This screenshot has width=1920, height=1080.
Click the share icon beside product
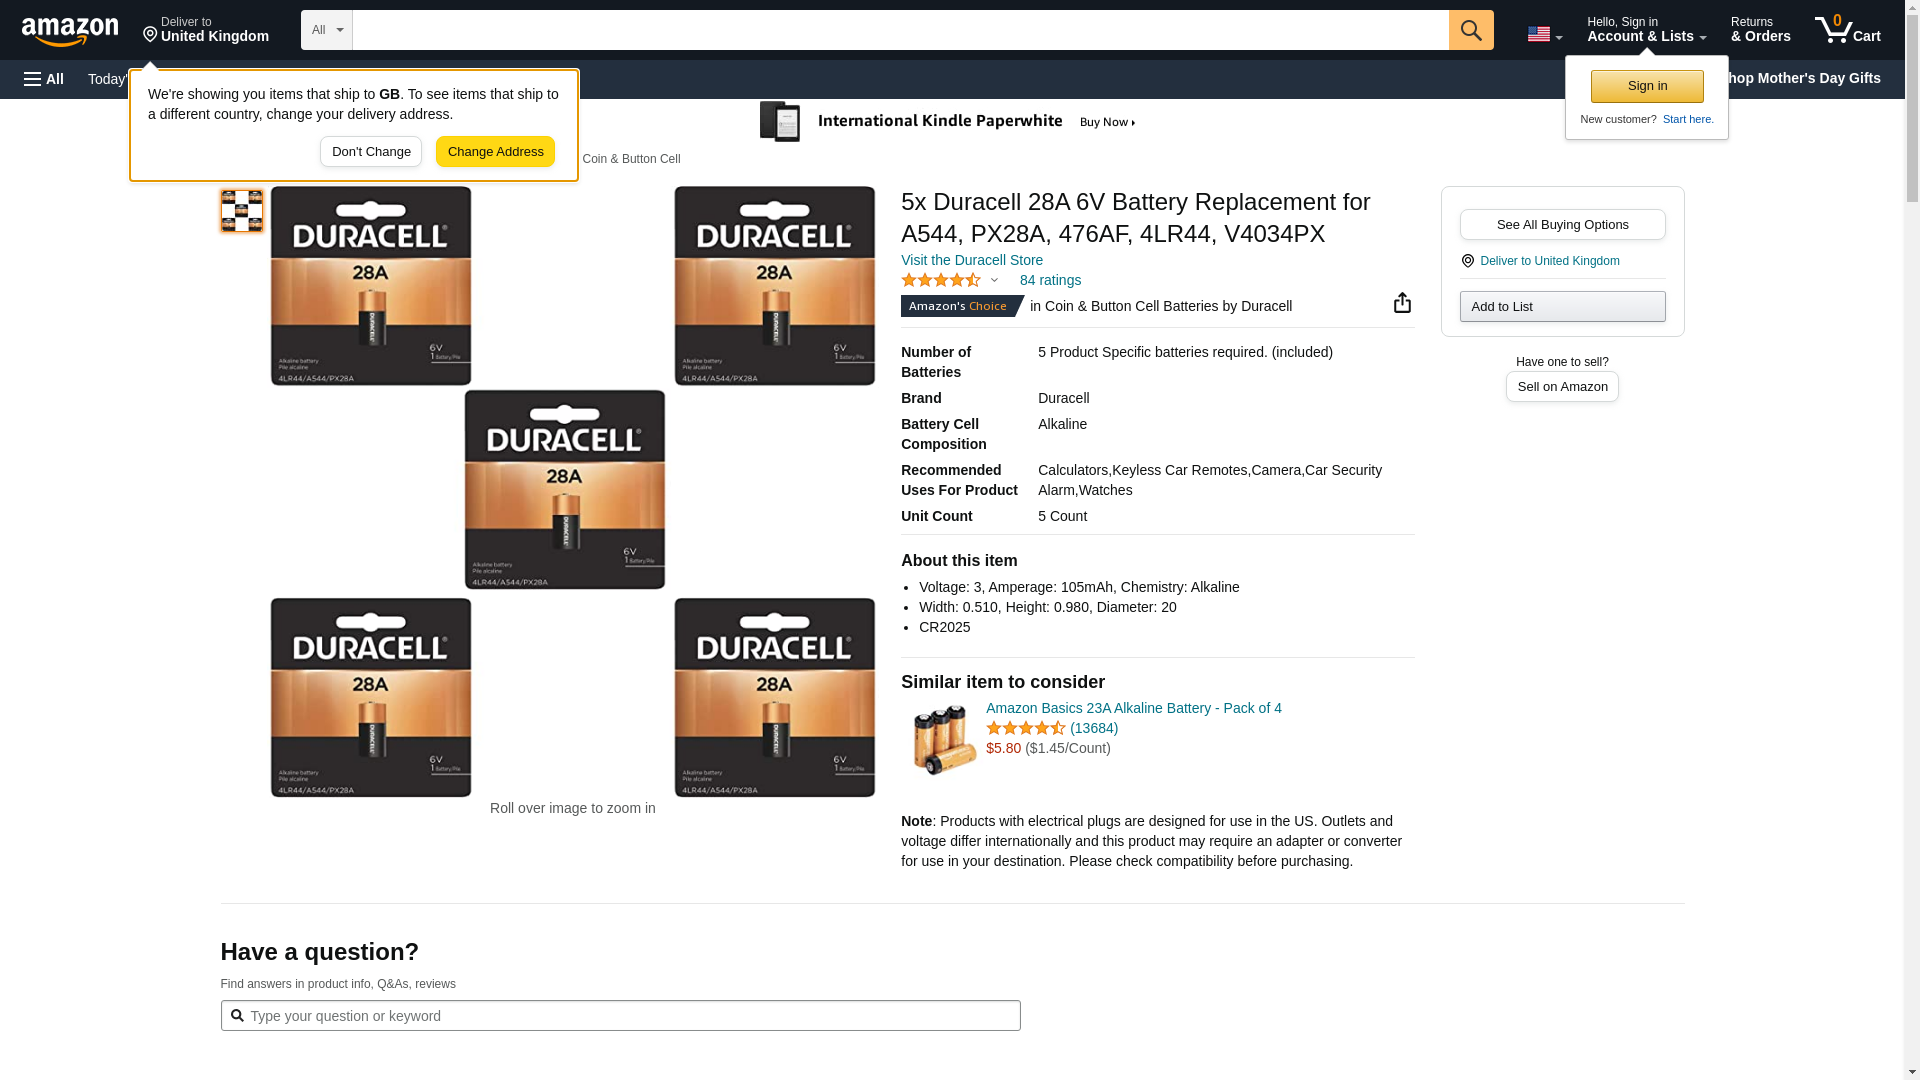[x=1402, y=303]
